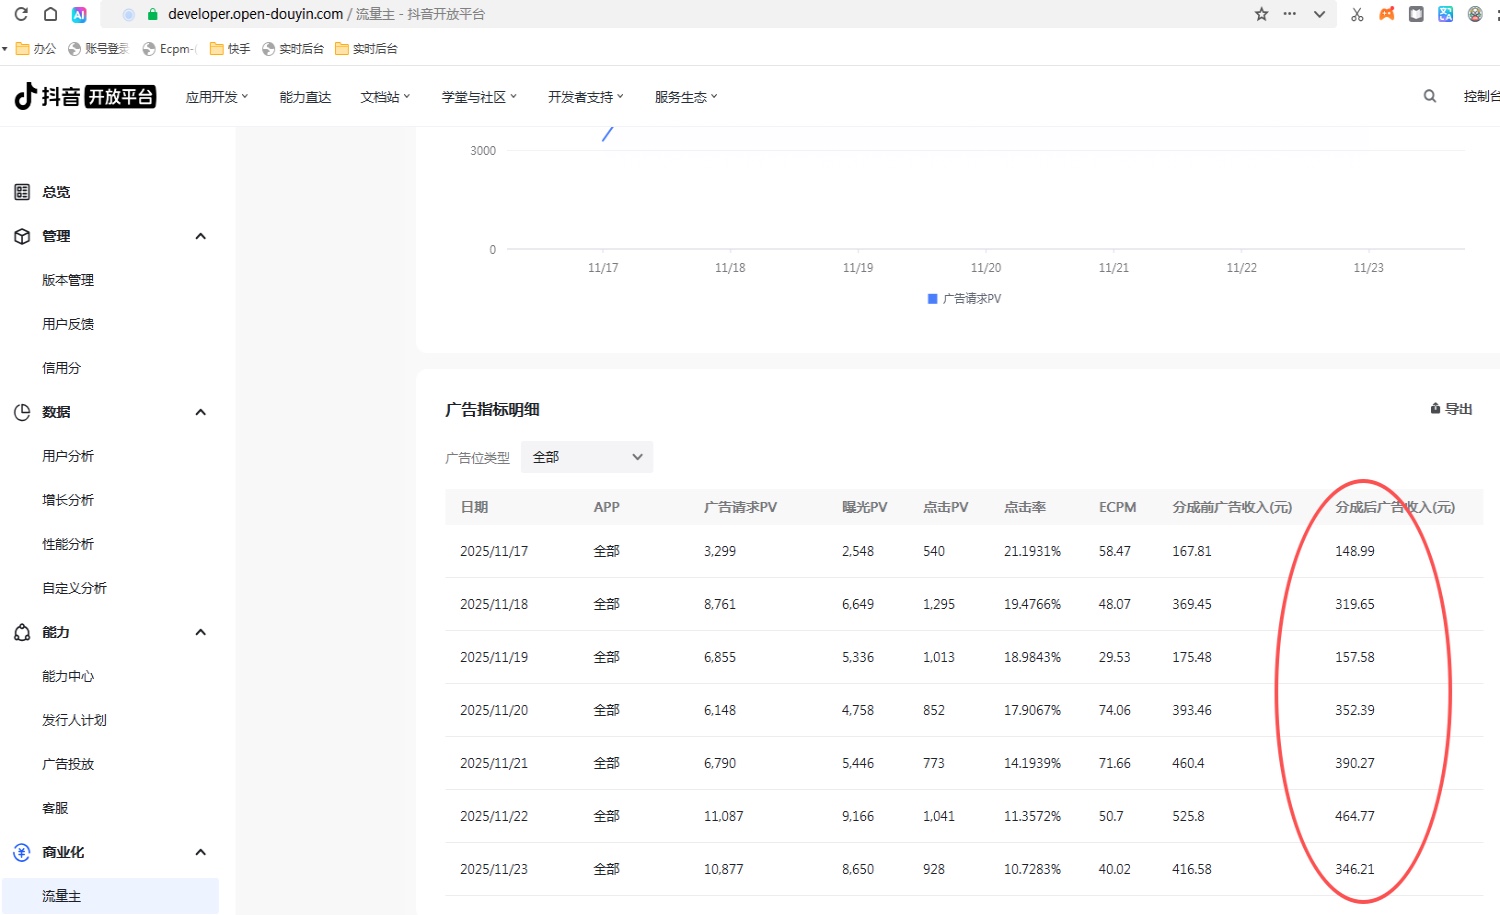This screenshot has width=1500, height=915.
Task: Click the orange game-pad extension icon
Action: tap(1386, 13)
